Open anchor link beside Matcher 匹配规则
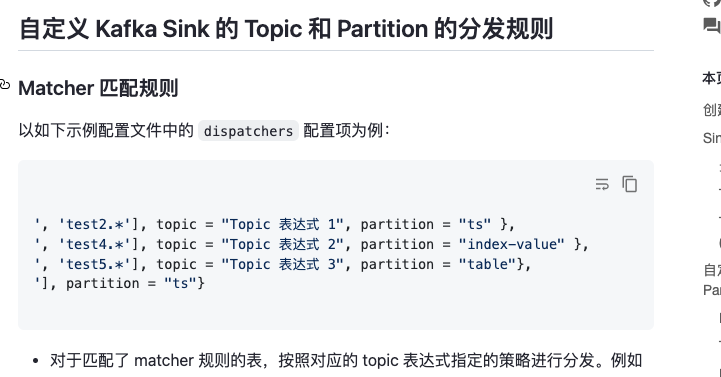The image size is (721, 377). coord(4,85)
